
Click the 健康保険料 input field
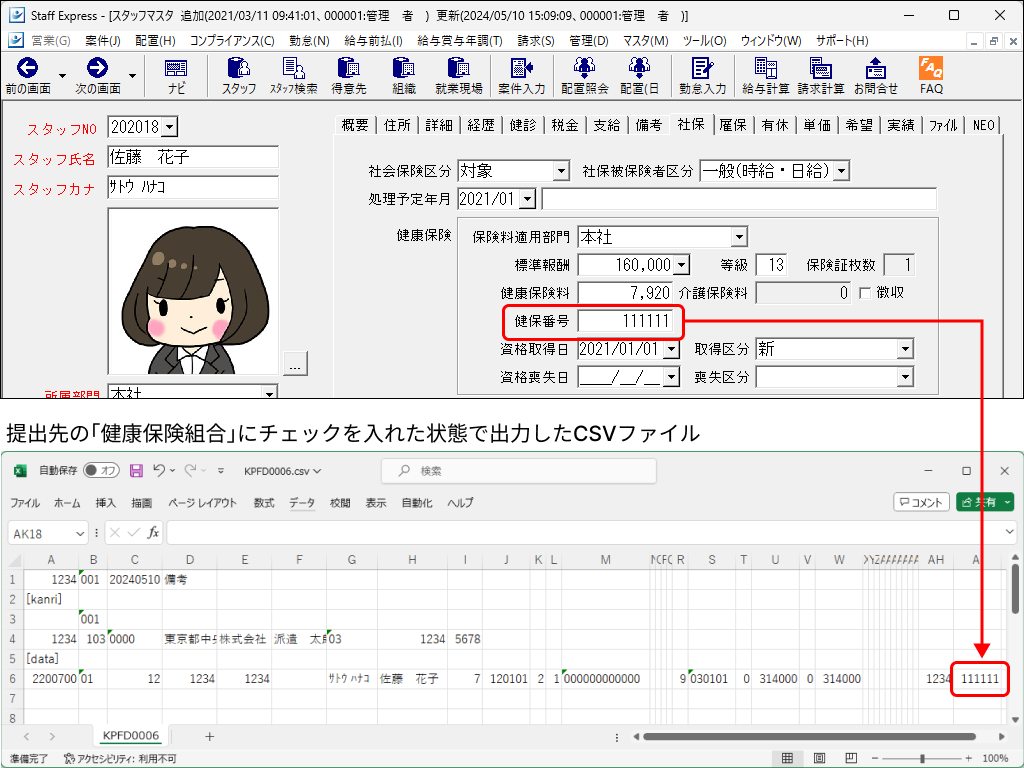coord(625,293)
